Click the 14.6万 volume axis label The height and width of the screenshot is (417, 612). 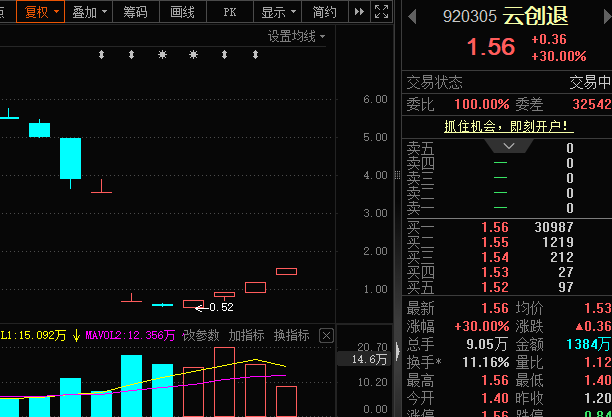coord(369,359)
